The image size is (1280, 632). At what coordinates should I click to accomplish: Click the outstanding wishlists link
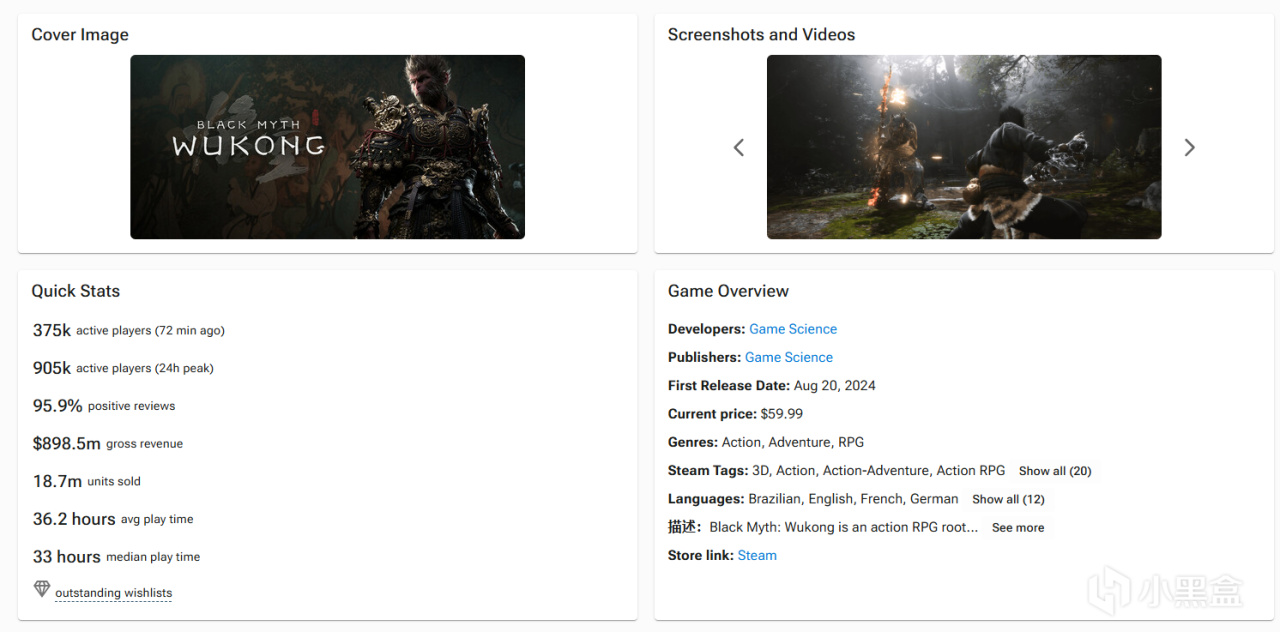click(114, 593)
